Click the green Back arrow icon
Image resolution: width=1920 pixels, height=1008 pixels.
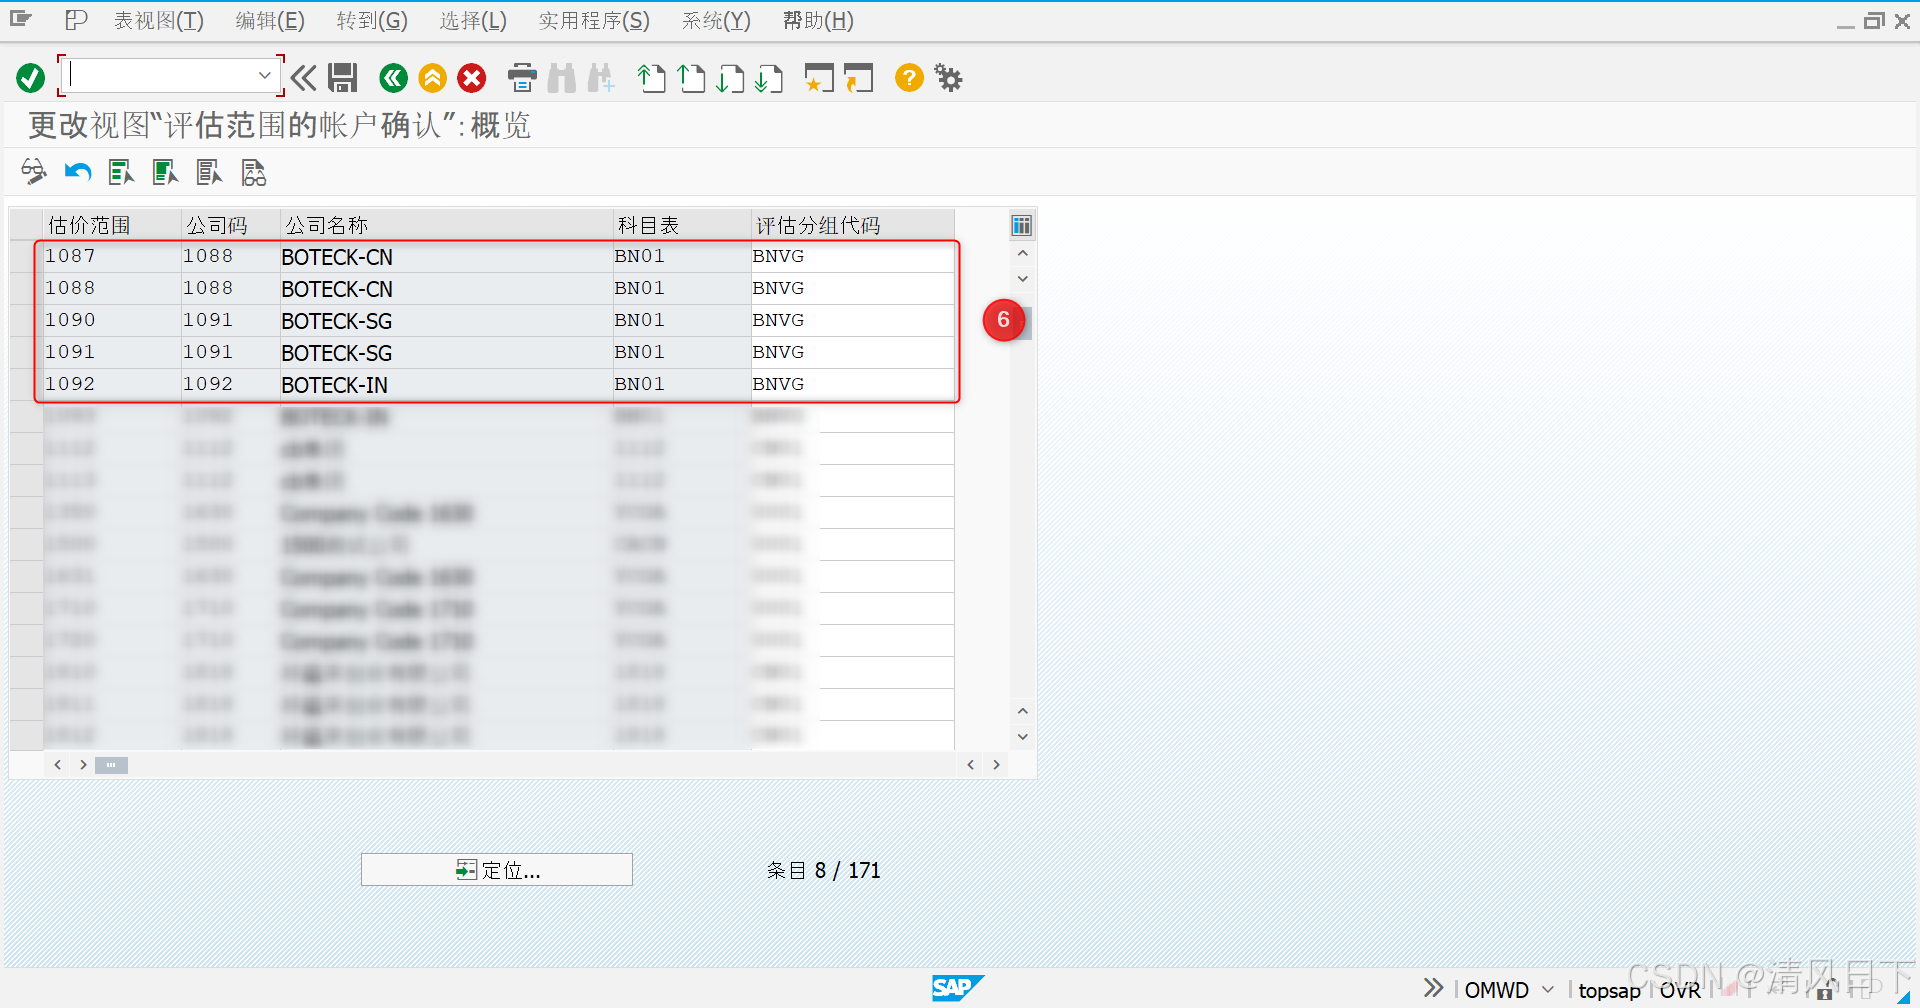pos(392,78)
